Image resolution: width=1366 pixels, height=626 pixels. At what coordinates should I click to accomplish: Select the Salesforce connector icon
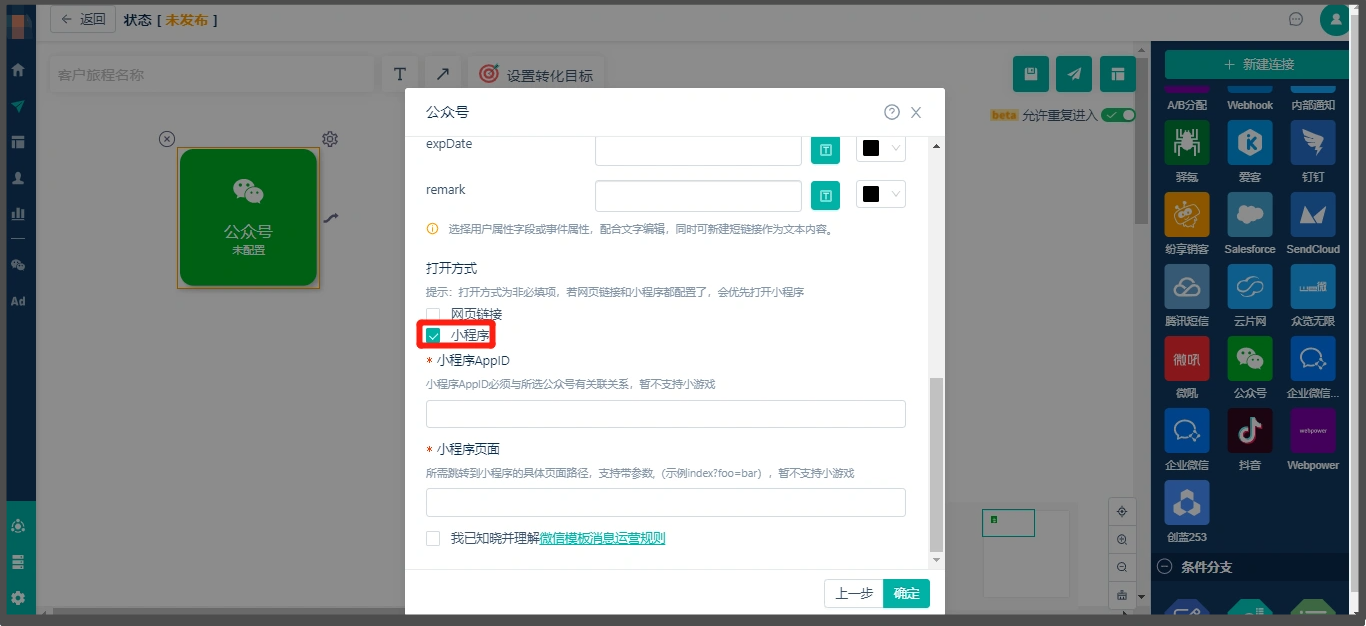point(1250,215)
